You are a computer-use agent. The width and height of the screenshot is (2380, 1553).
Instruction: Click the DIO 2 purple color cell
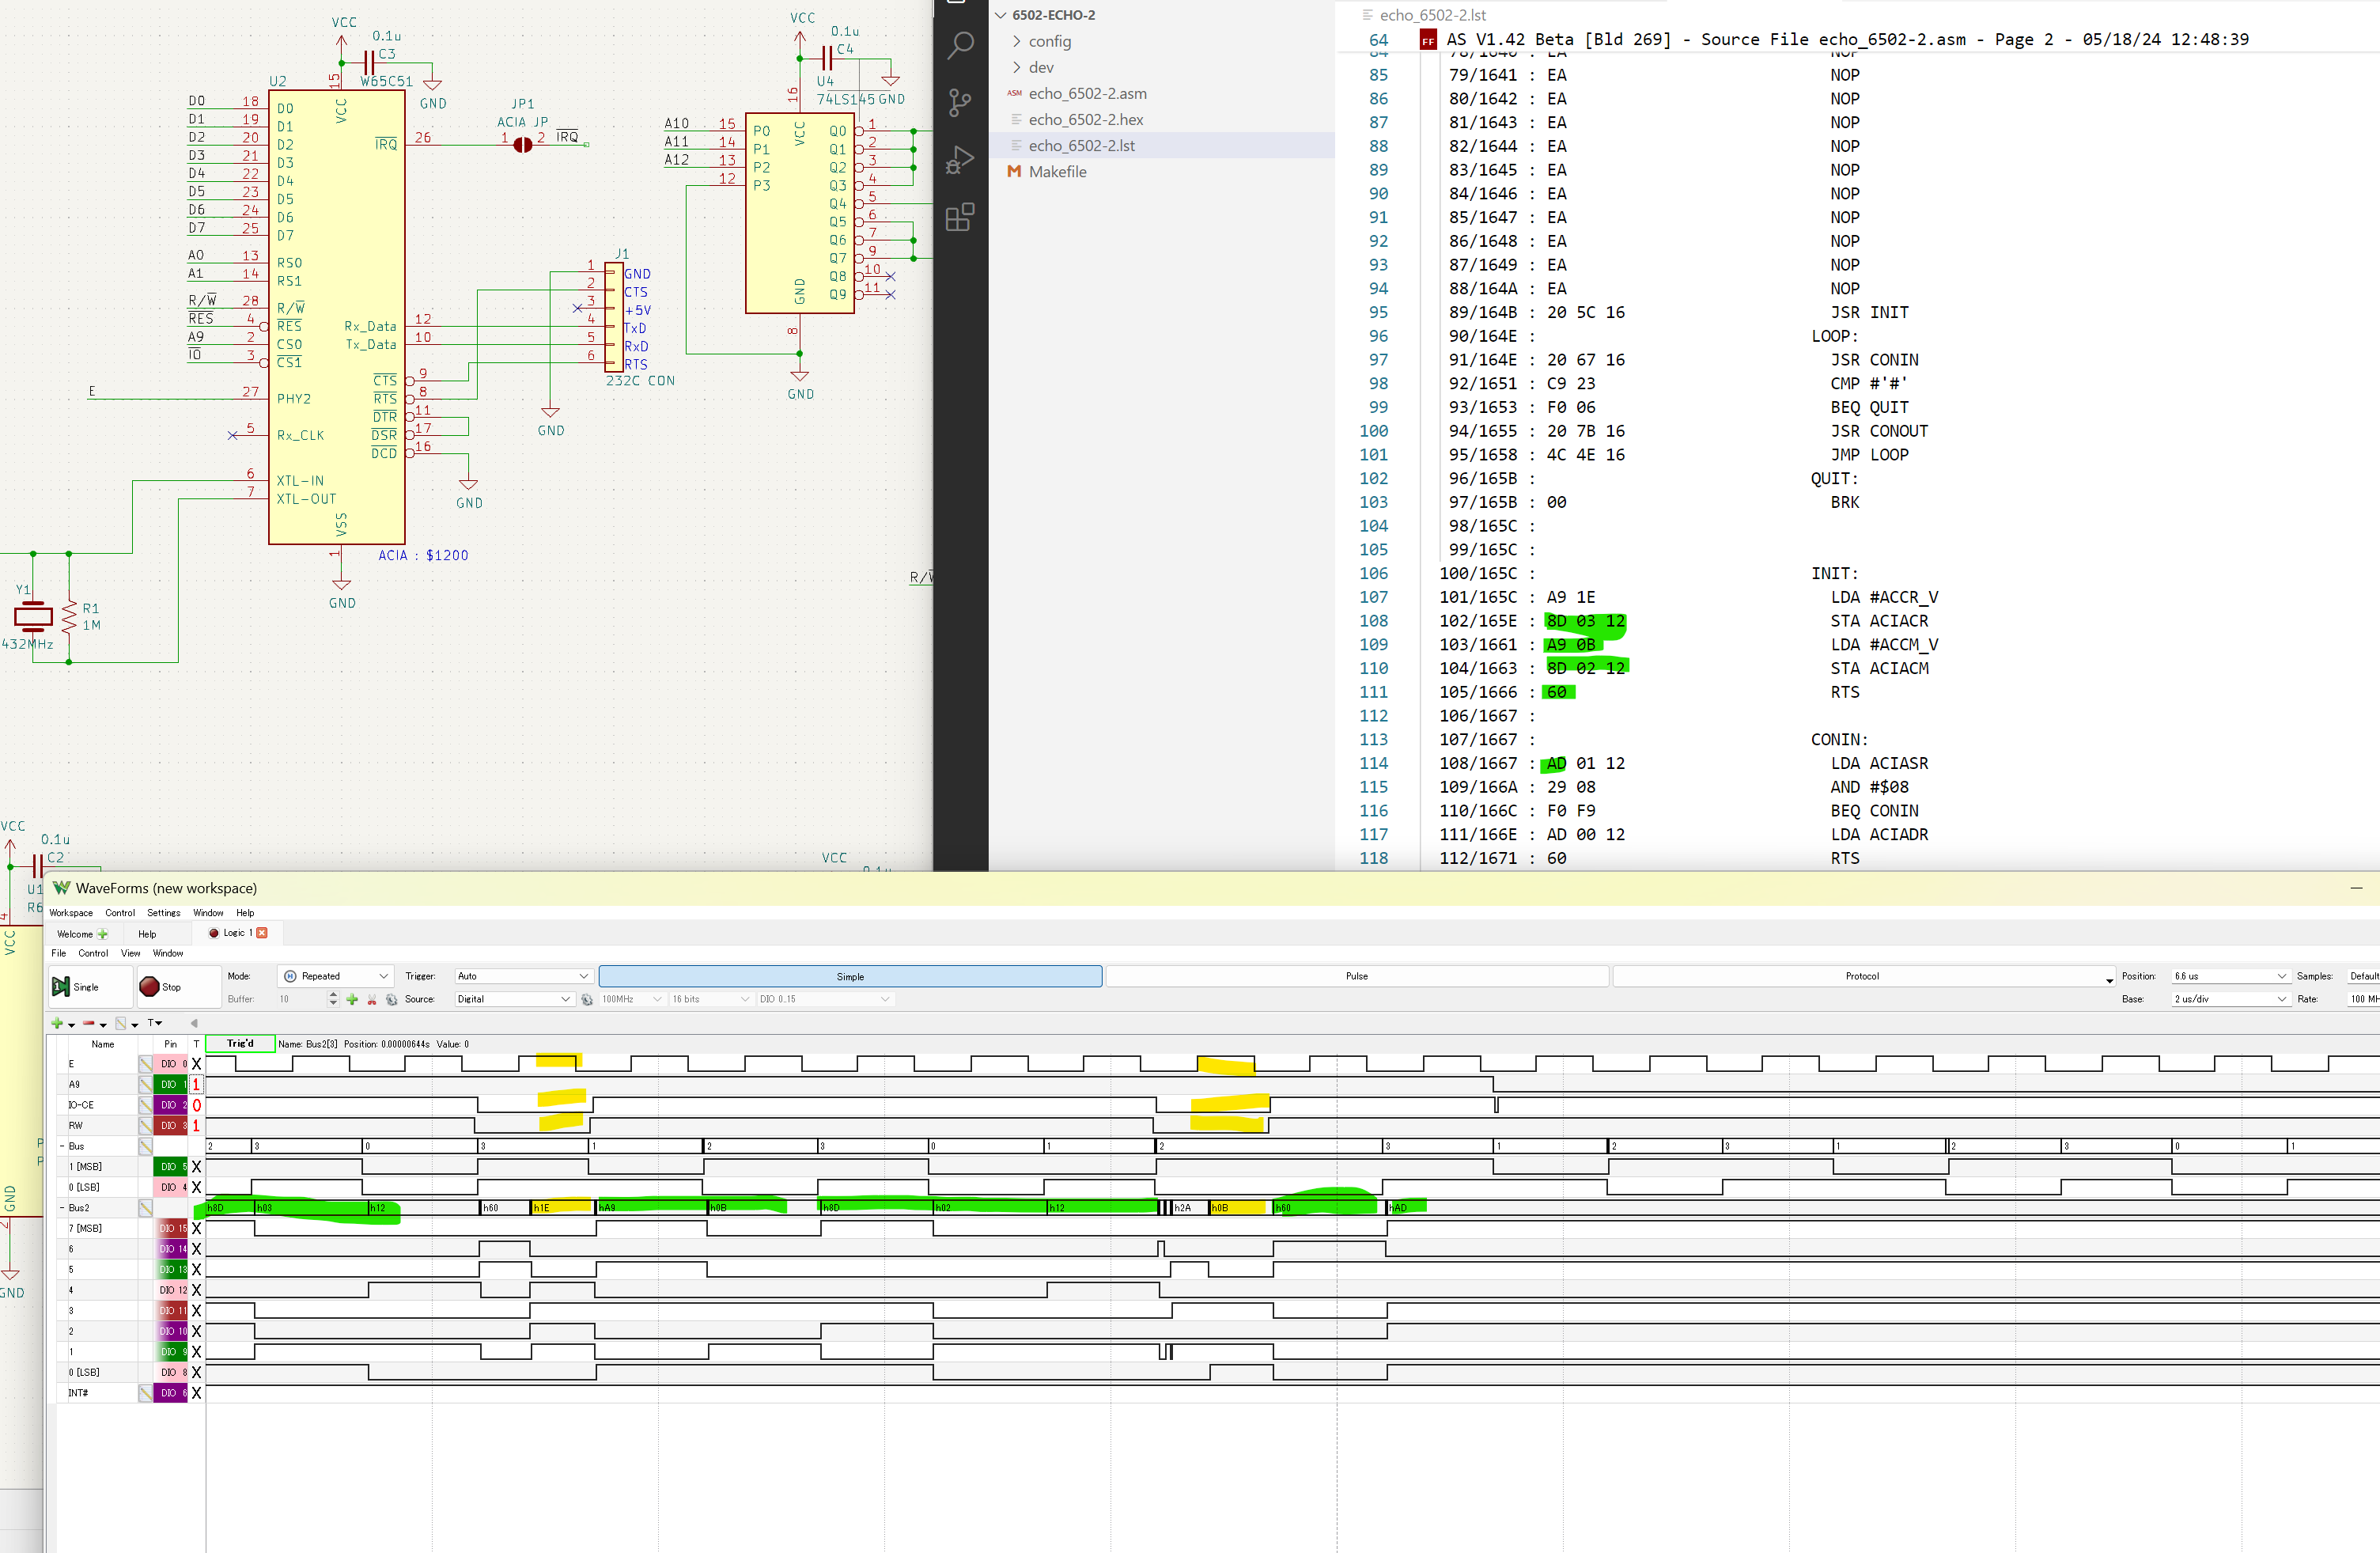coord(170,1105)
